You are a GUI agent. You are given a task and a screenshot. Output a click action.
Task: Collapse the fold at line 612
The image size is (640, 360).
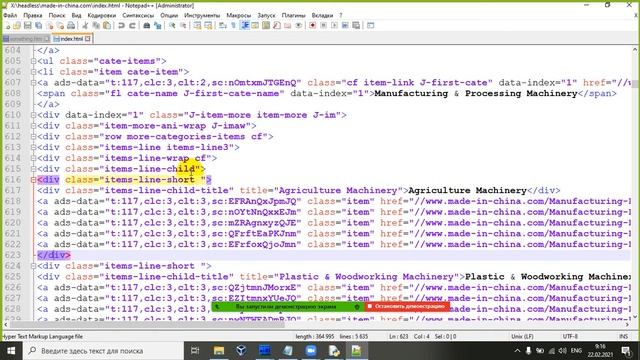(33, 137)
